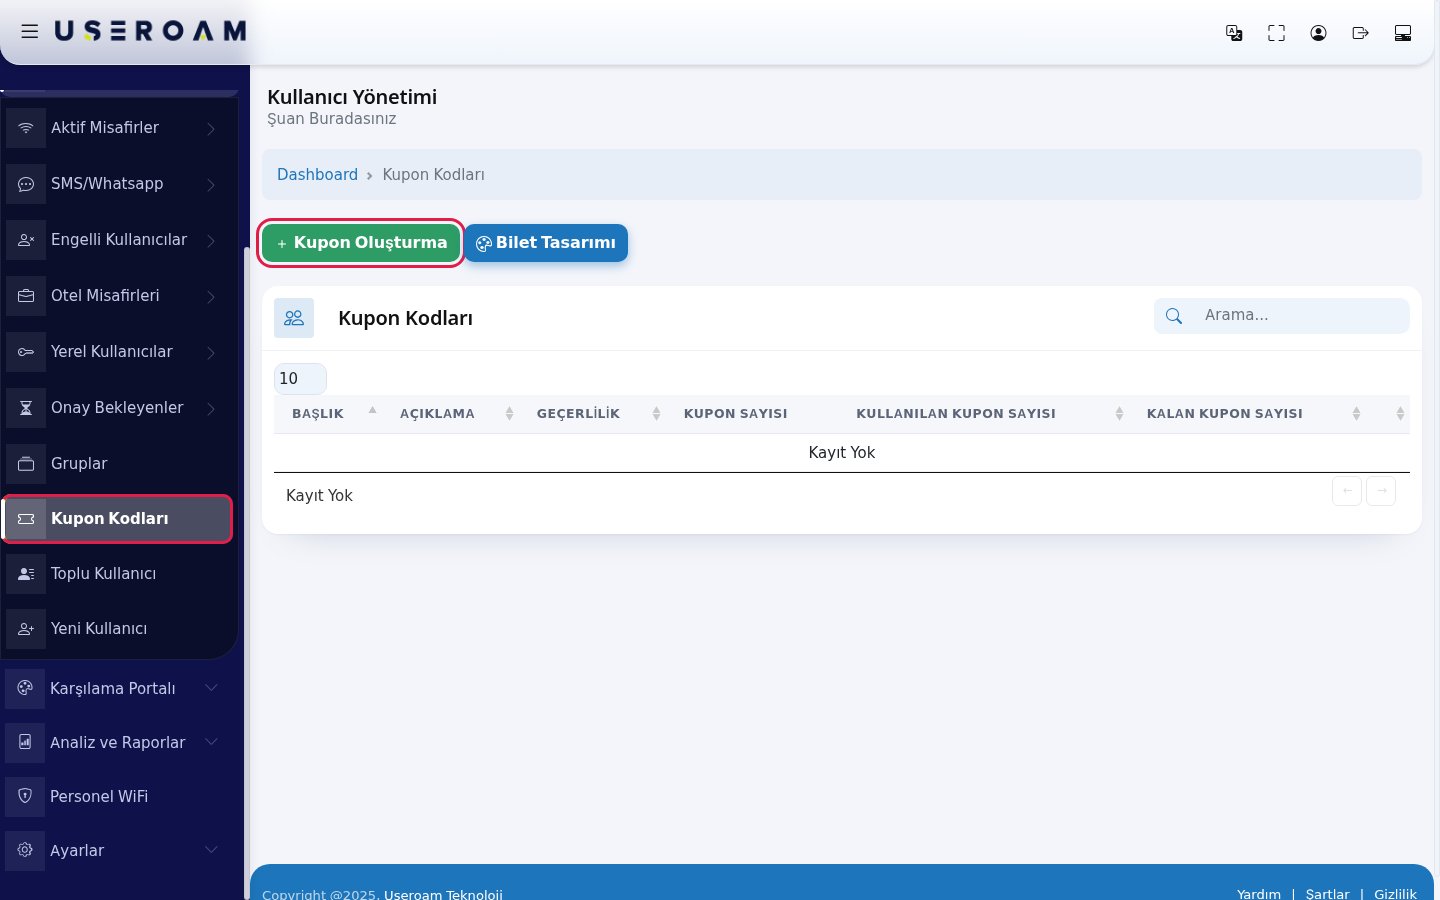The width and height of the screenshot is (1440, 900).
Task: Click the Arama search input field
Action: 1300,316
